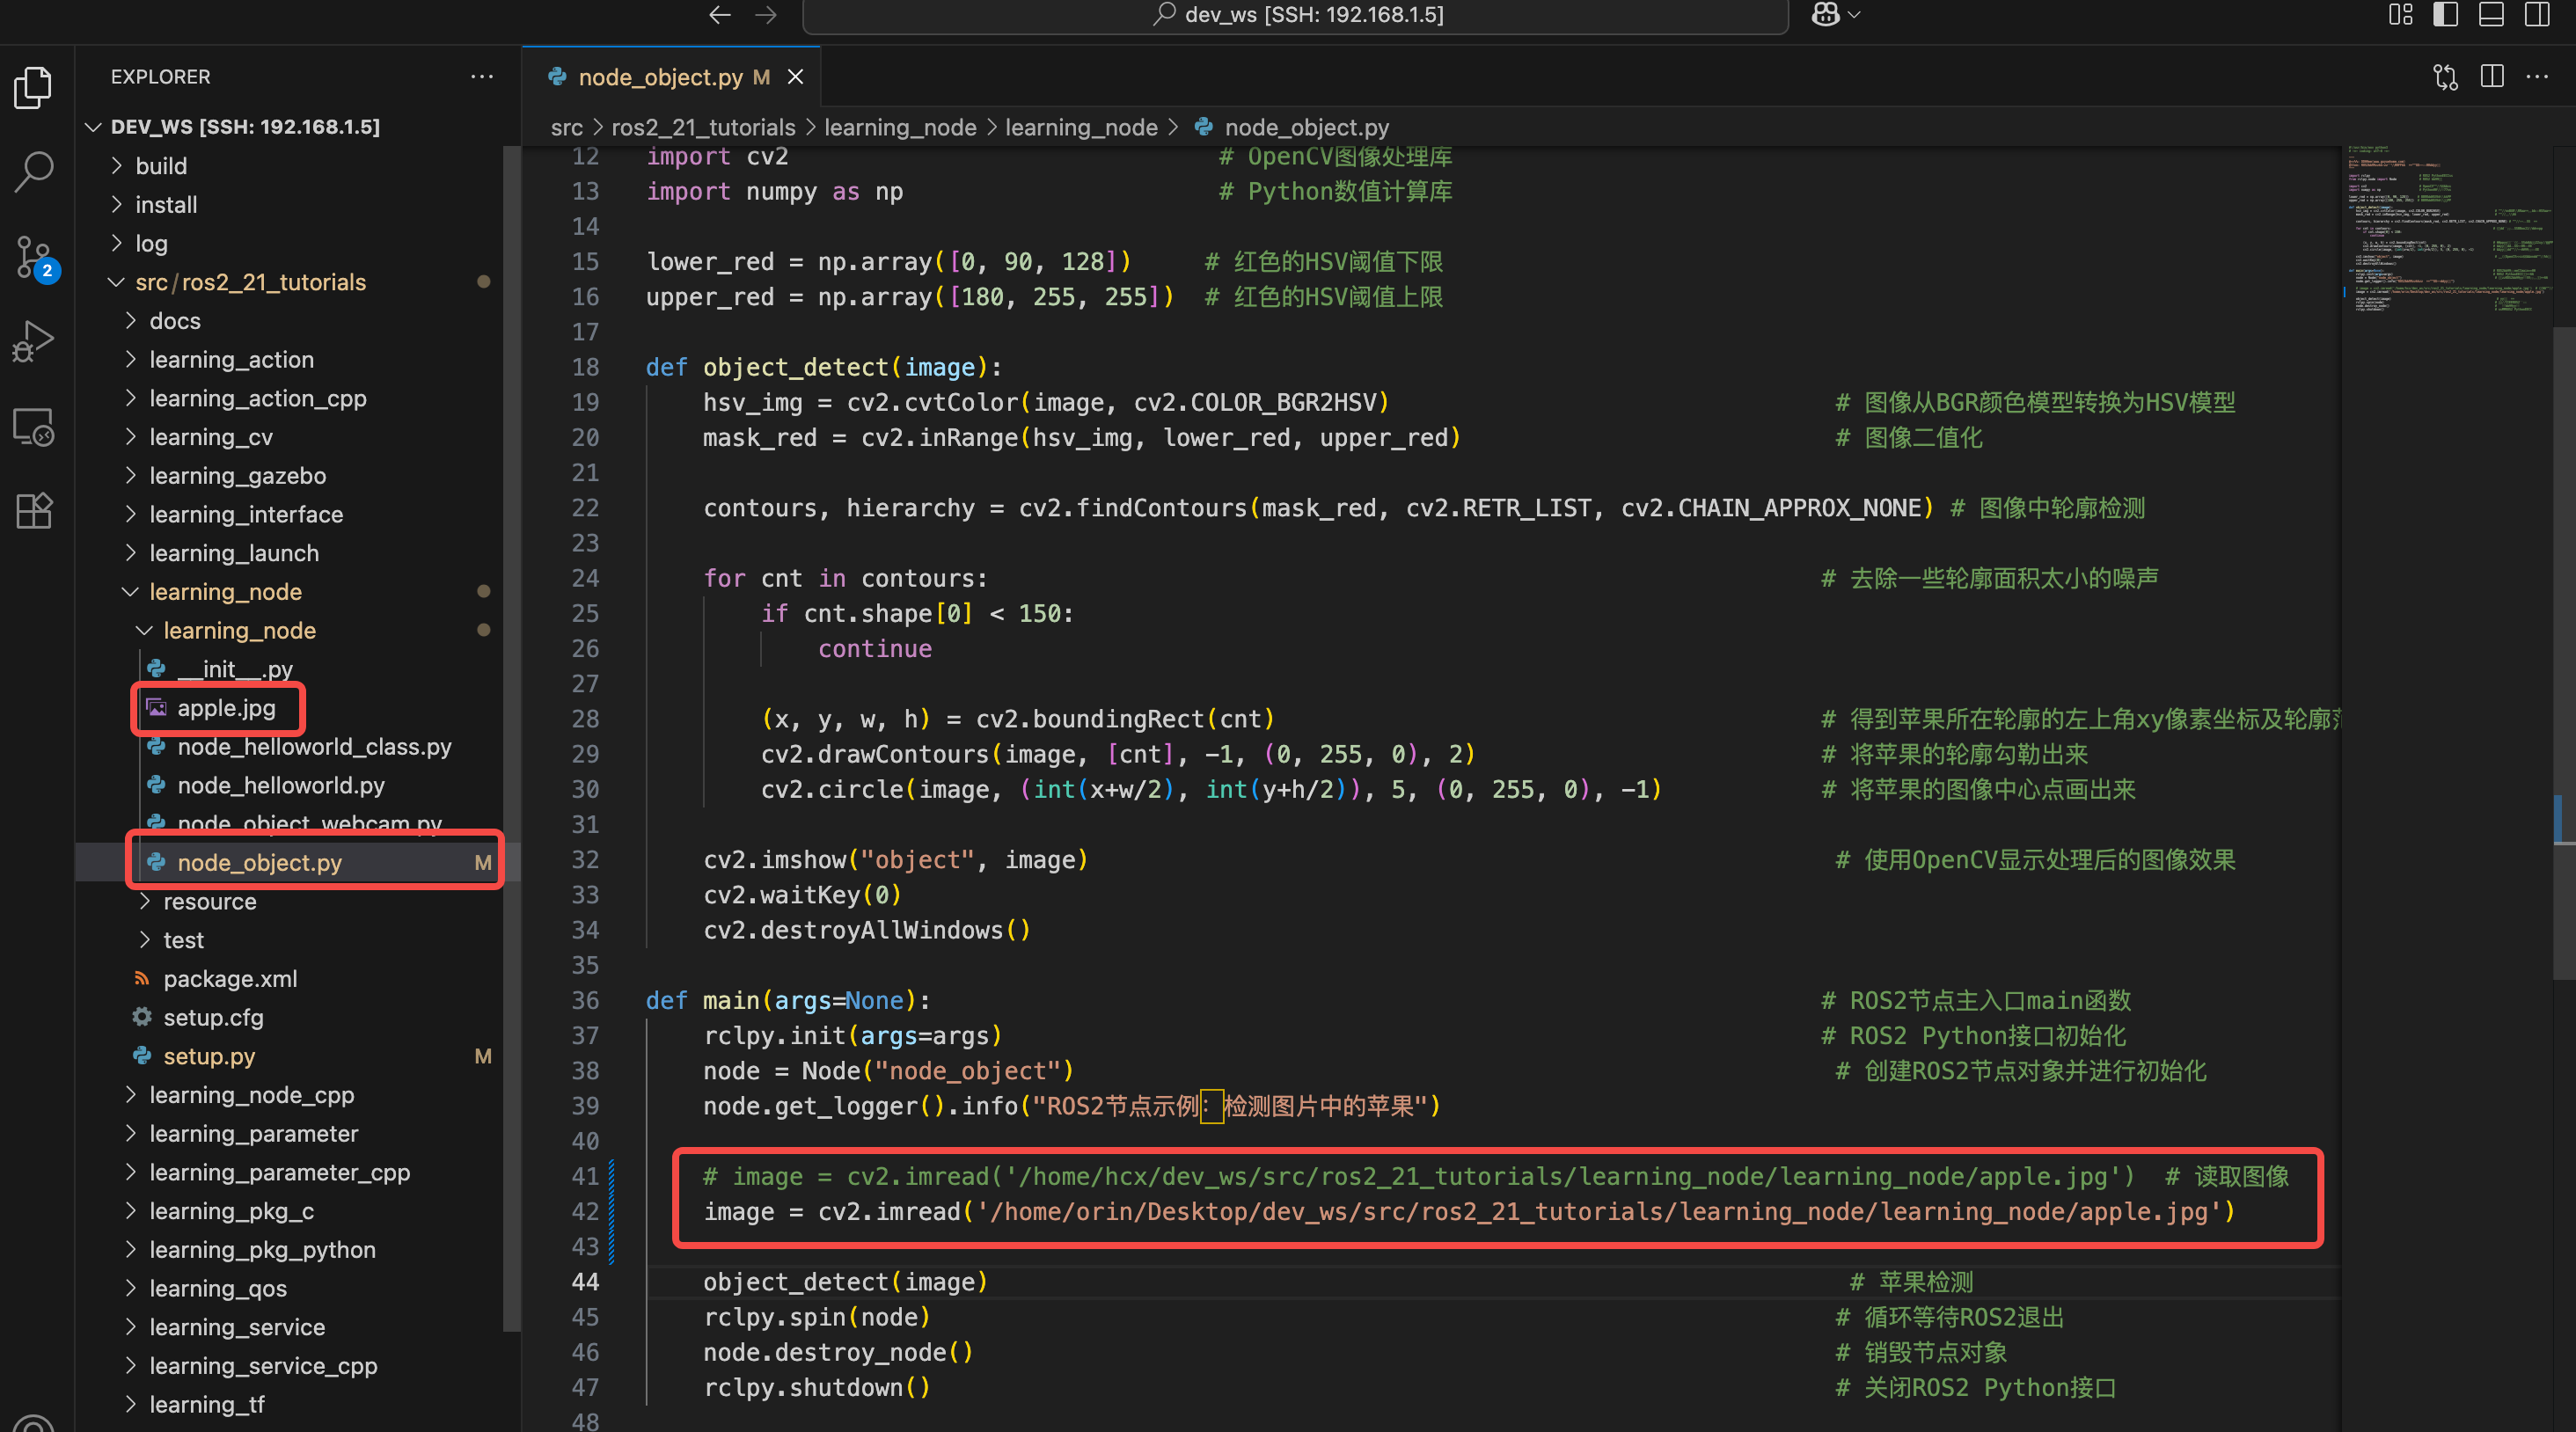2576x1432 pixels.
Task: Click Open Changes compare icon
Action: tap(2445, 77)
